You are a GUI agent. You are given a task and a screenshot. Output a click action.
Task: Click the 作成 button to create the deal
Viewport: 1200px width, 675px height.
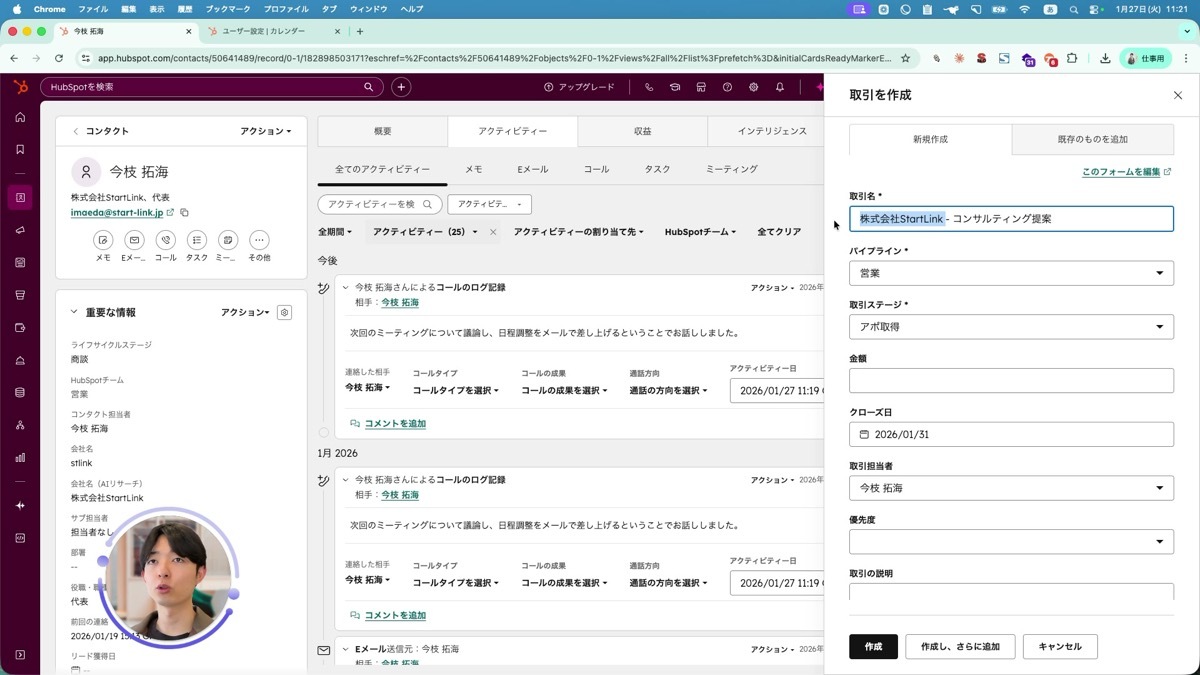[x=872, y=646]
